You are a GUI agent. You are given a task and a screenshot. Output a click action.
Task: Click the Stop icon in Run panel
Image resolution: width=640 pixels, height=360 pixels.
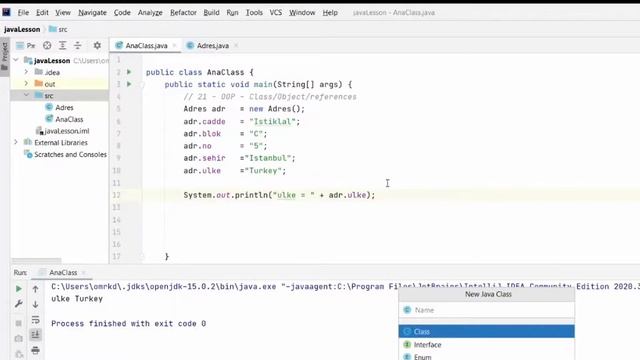(x=19, y=323)
